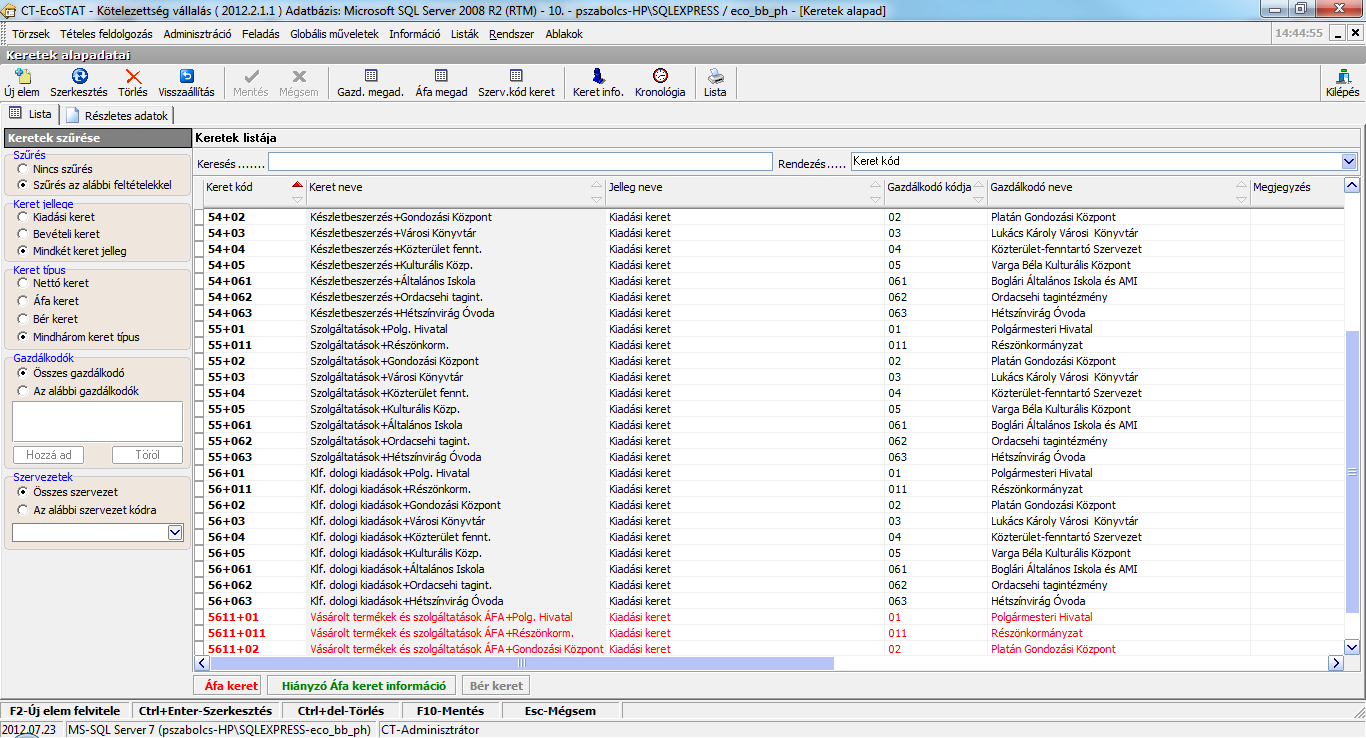Open the Szervezetek code dropdown

[x=175, y=533]
